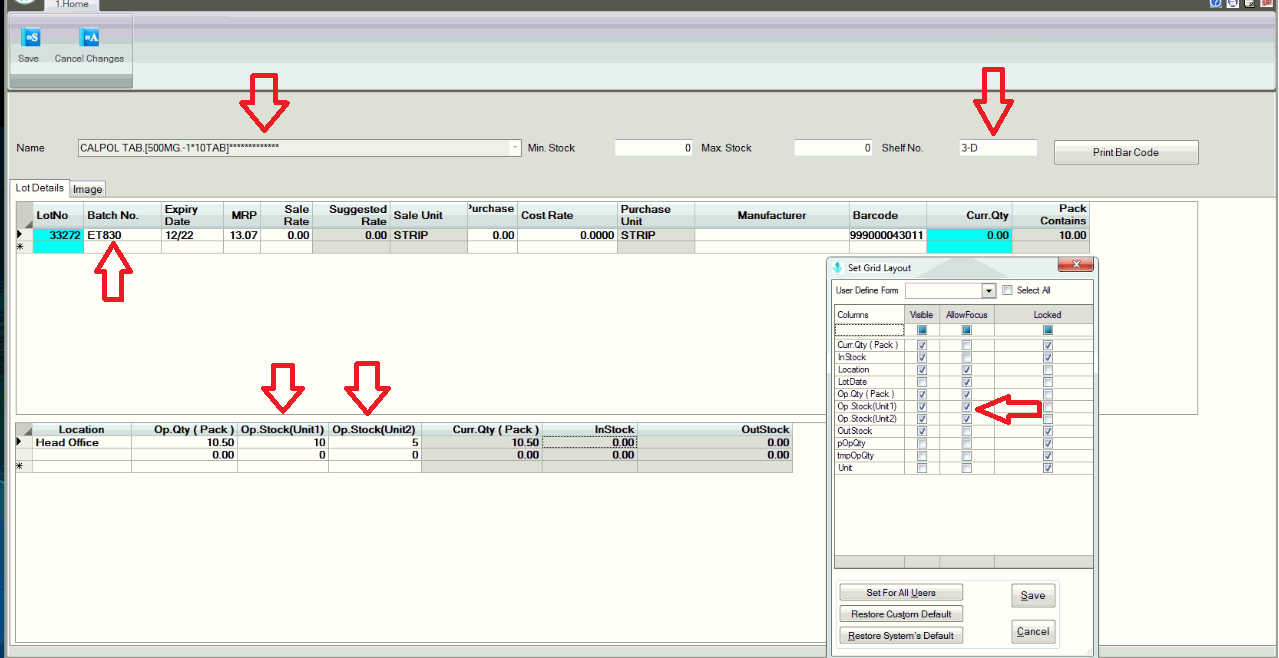
Task: Select the Head Office location cell
Action: 81,442
